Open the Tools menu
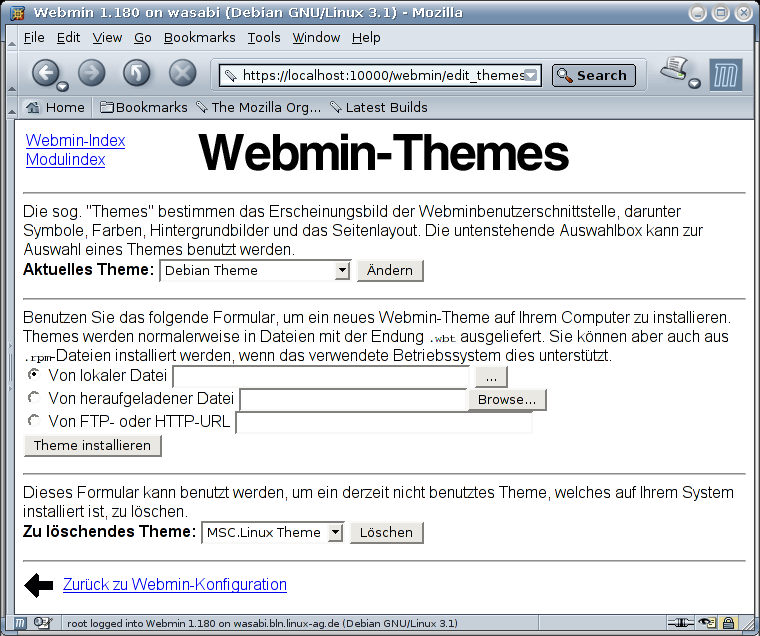The width and height of the screenshot is (760, 636). (x=264, y=37)
